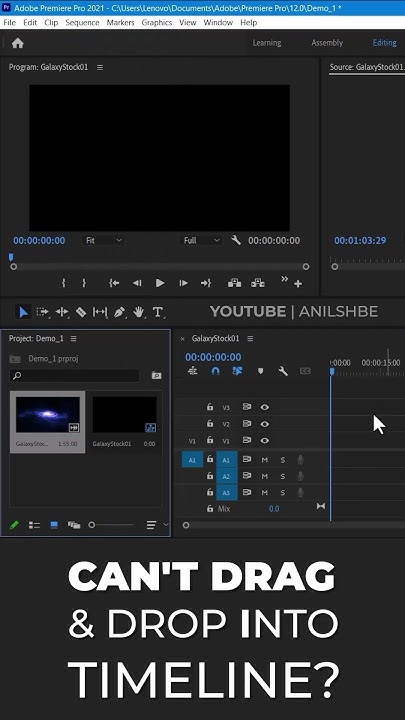This screenshot has width=405, height=720.
Task: Mute the A1 audio track
Action: (264, 460)
